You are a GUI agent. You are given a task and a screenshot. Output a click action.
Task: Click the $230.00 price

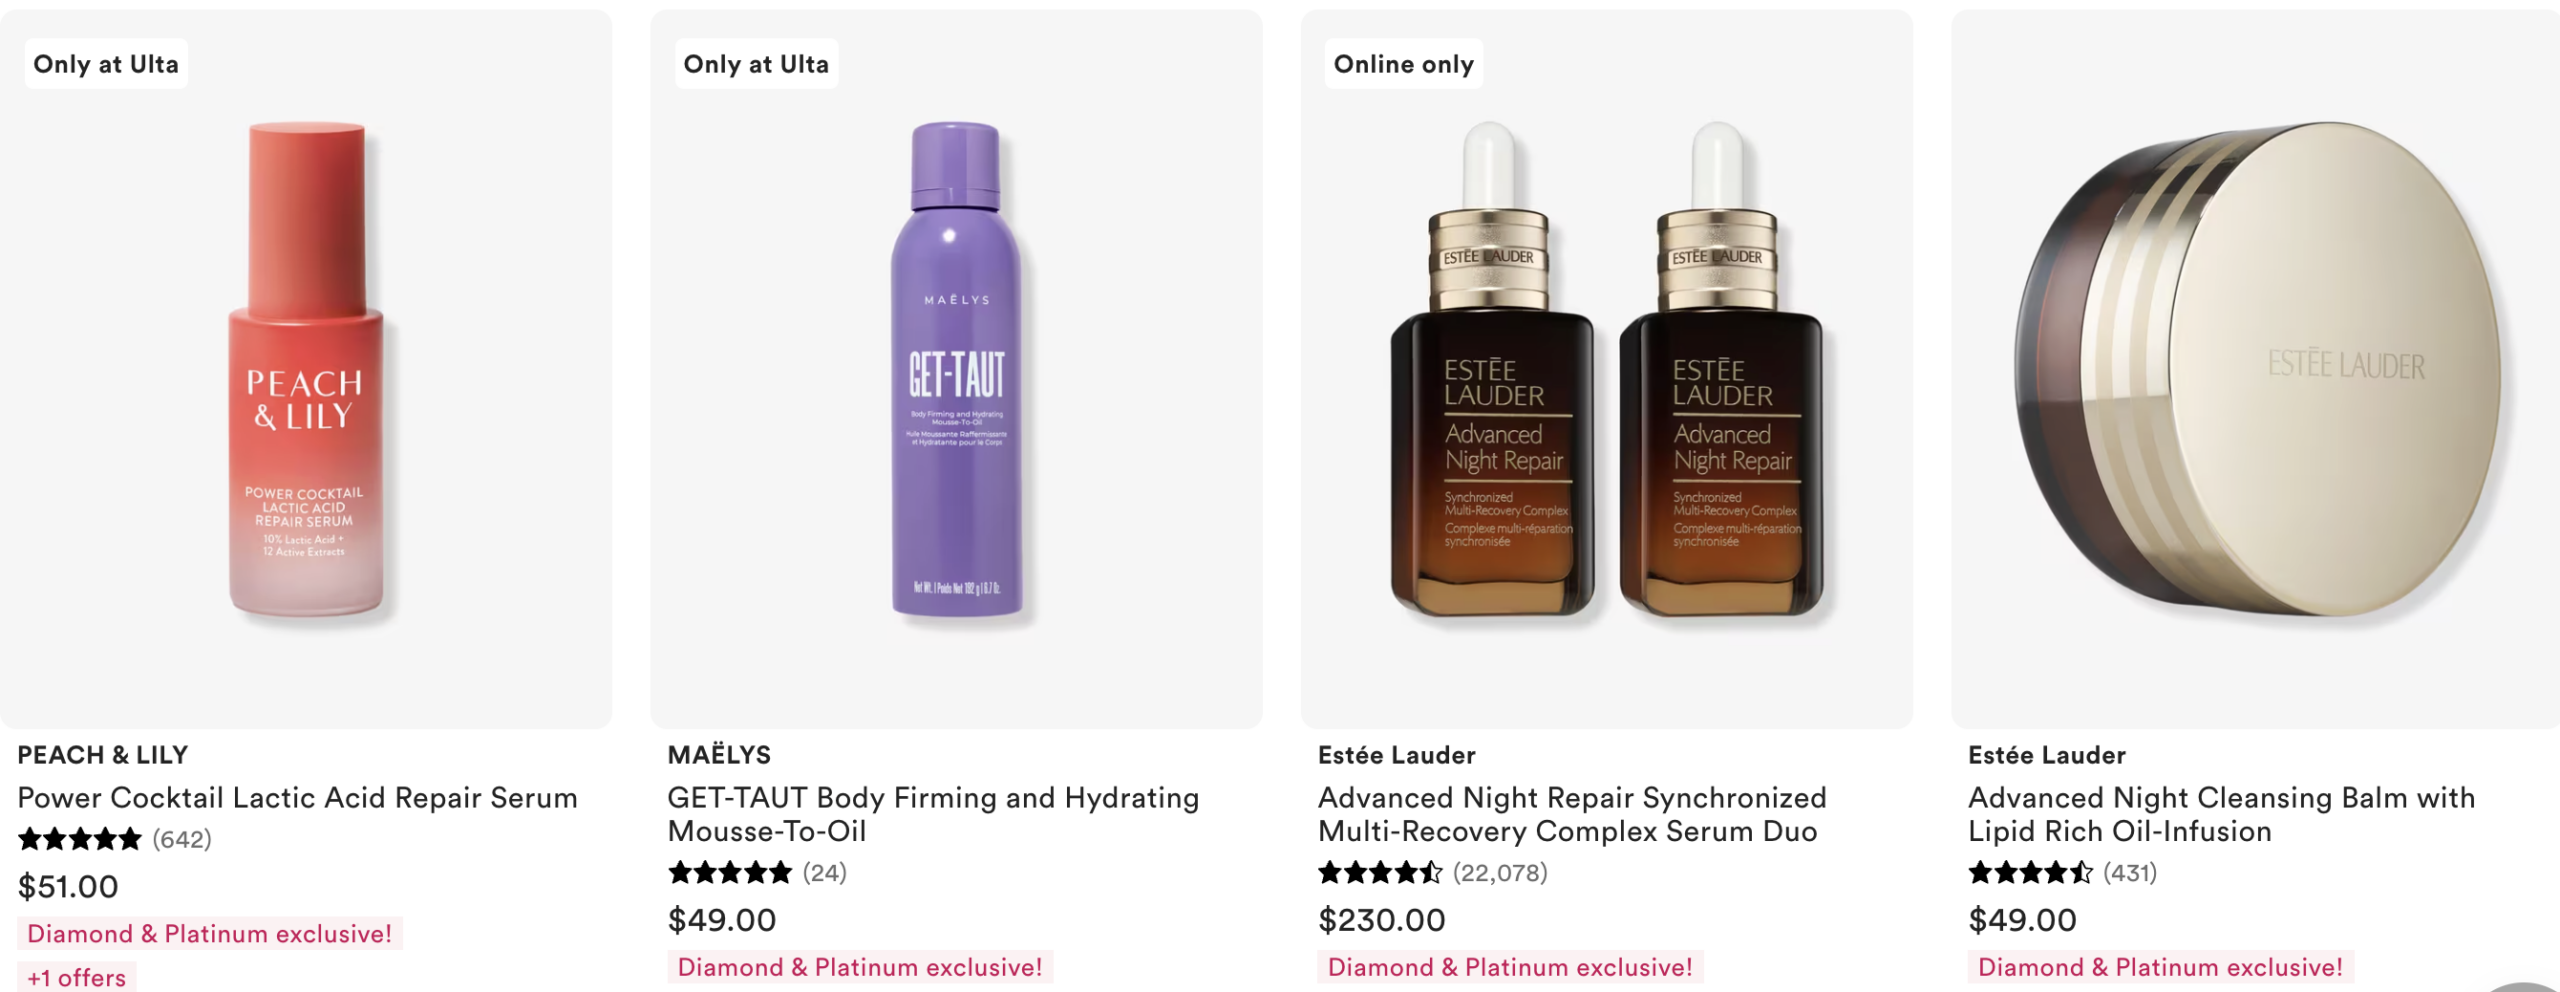pyautogui.click(x=1381, y=920)
